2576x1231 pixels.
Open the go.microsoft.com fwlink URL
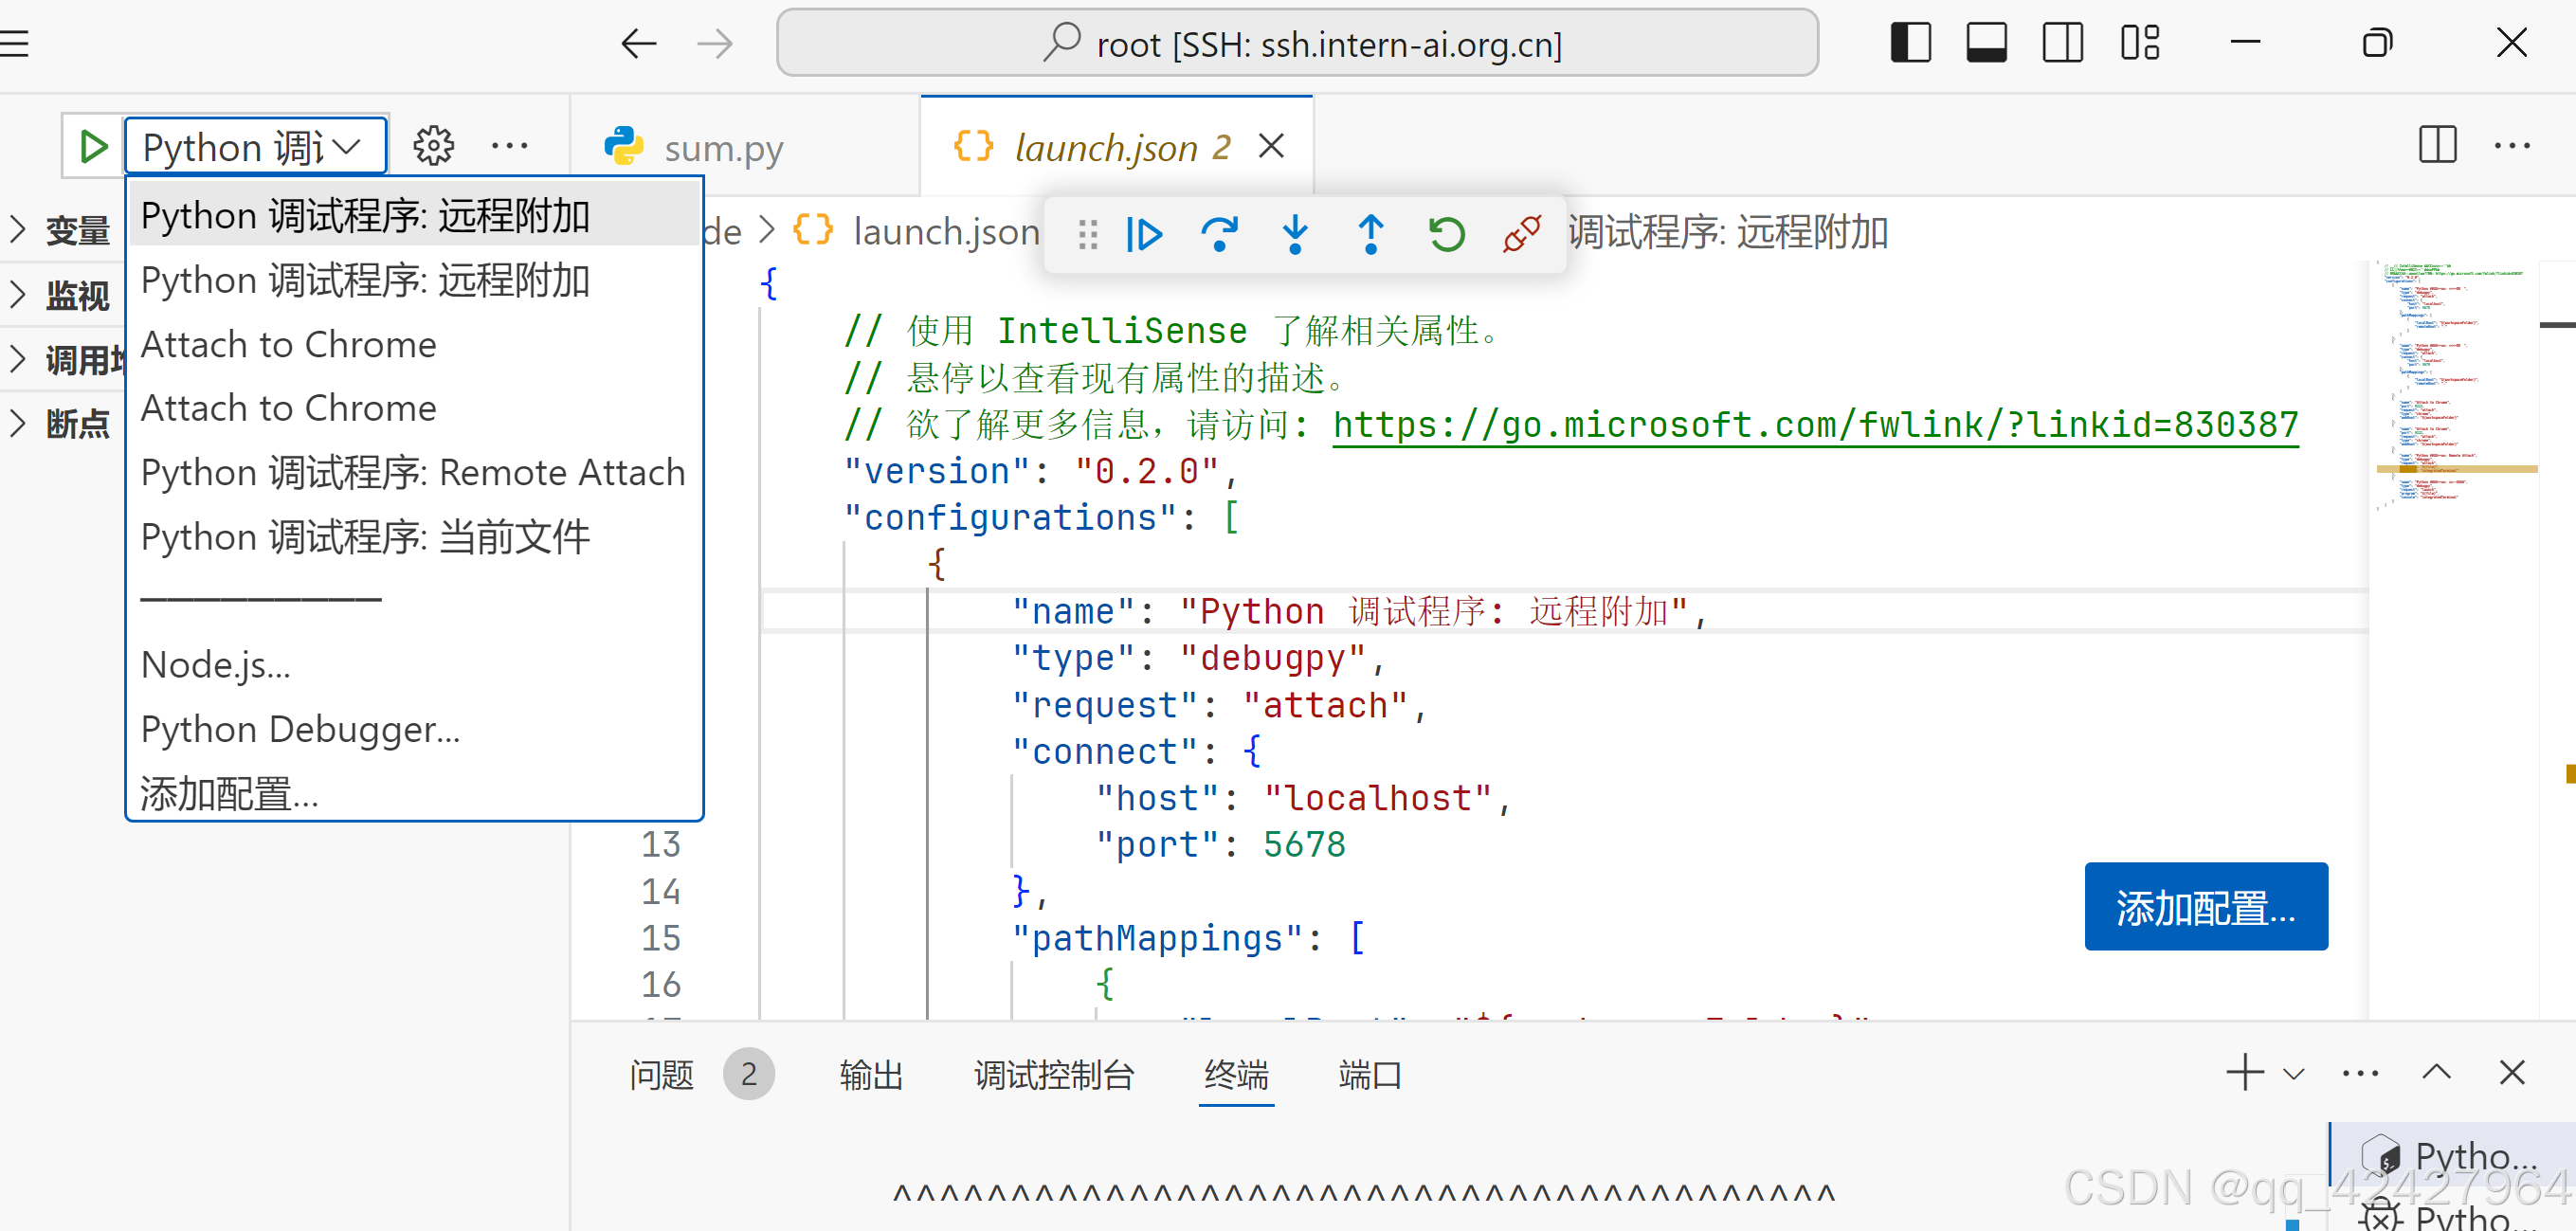coord(1815,425)
